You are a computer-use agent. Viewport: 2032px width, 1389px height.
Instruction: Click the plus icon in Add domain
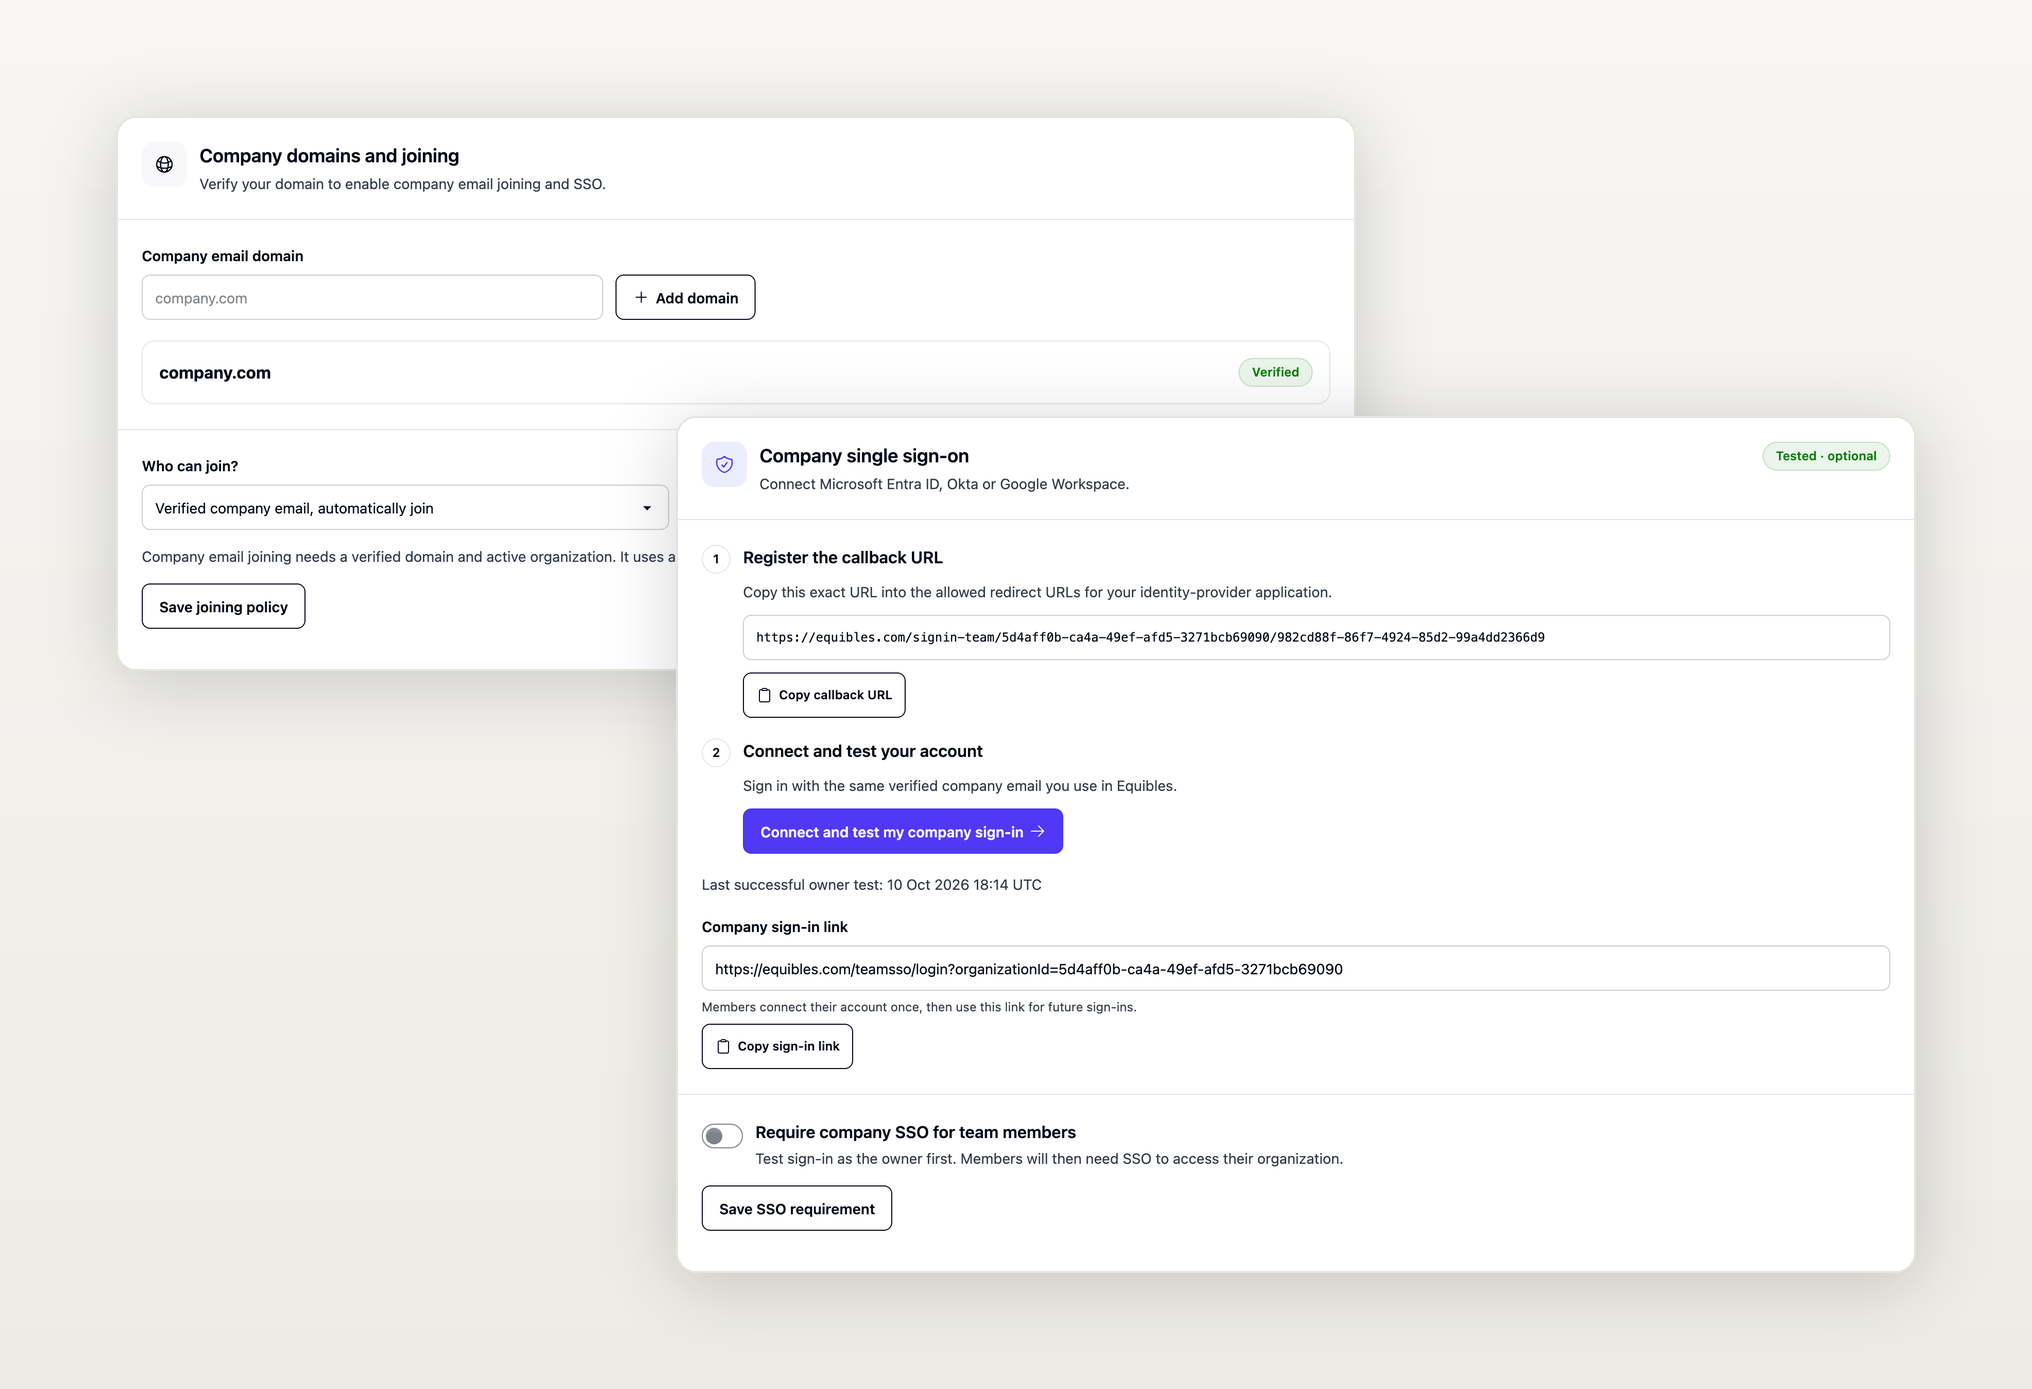point(641,297)
